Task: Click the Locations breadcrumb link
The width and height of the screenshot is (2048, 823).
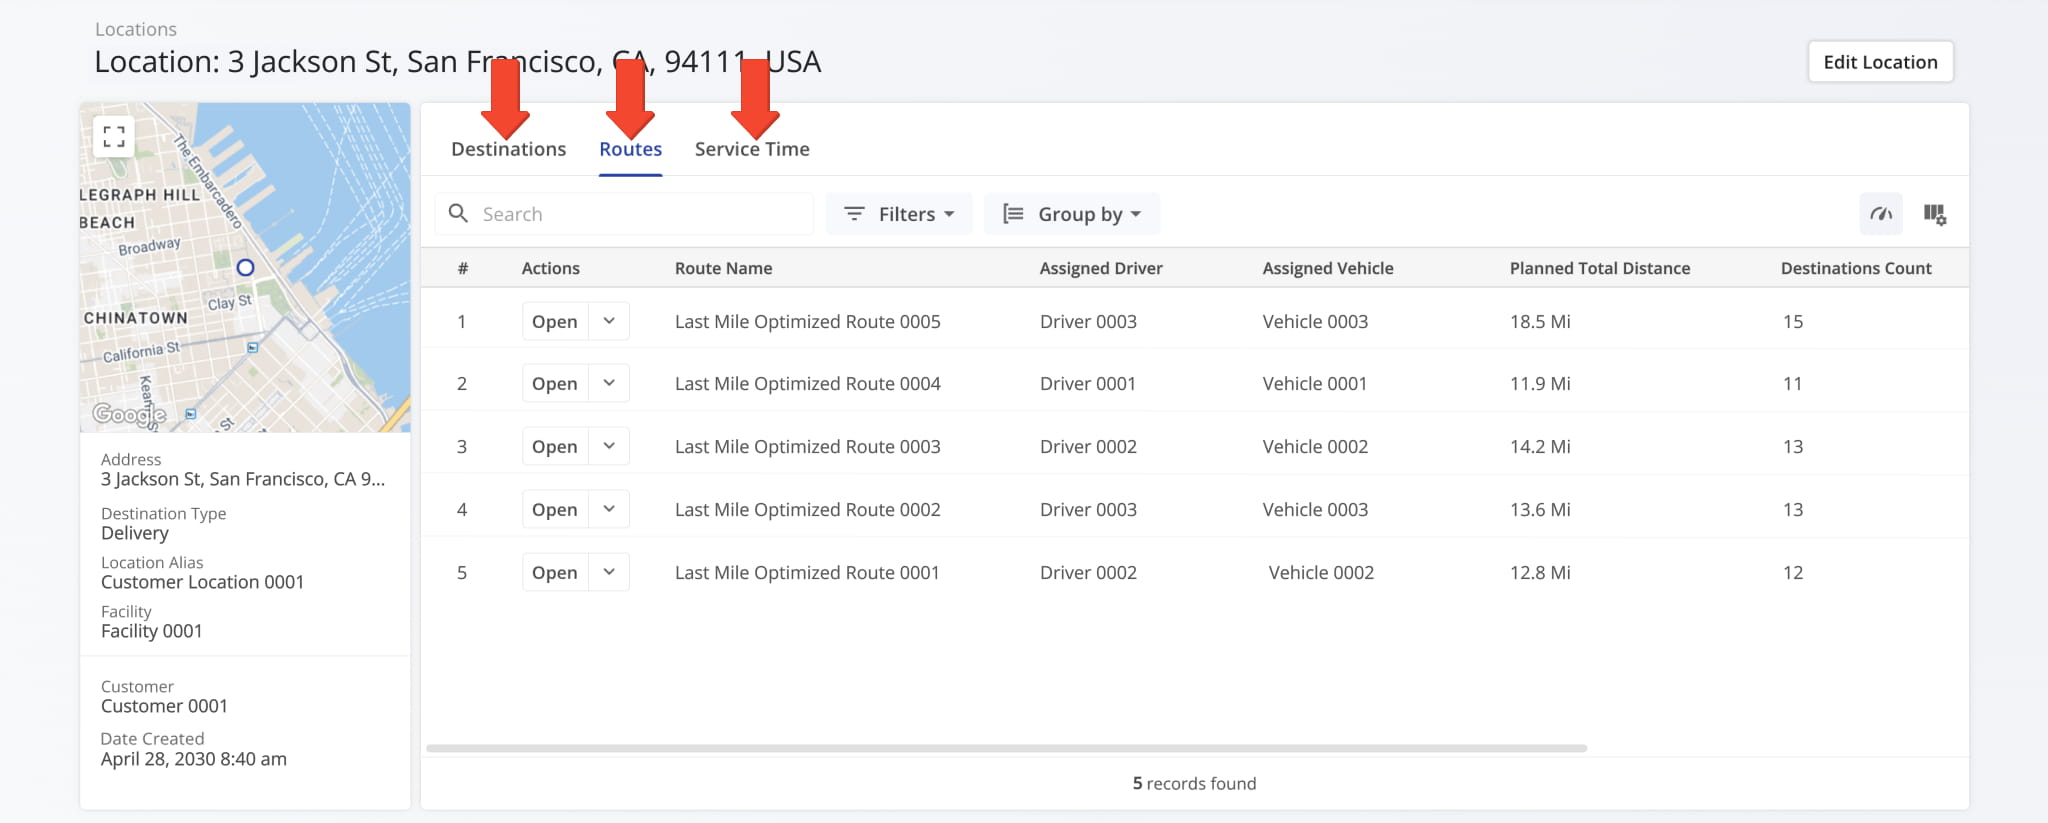Action: [x=136, y=29]
